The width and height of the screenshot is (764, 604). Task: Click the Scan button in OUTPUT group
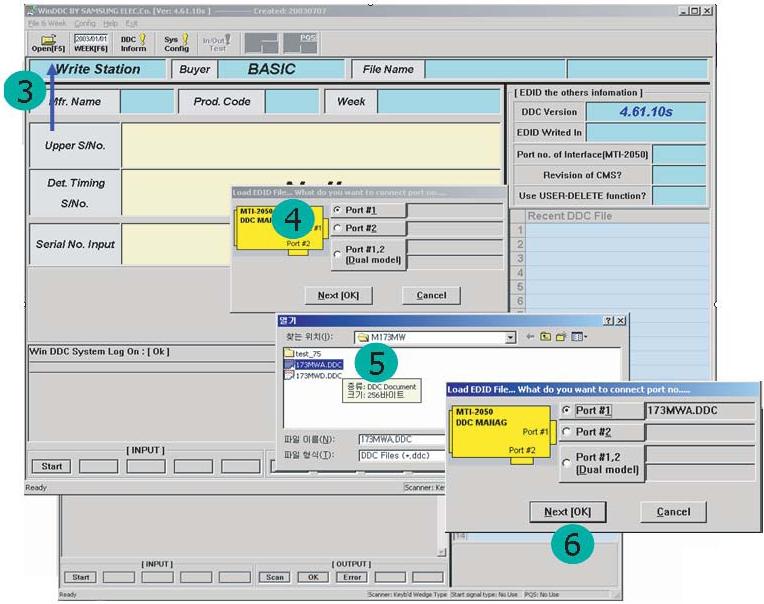click(275, 577)
